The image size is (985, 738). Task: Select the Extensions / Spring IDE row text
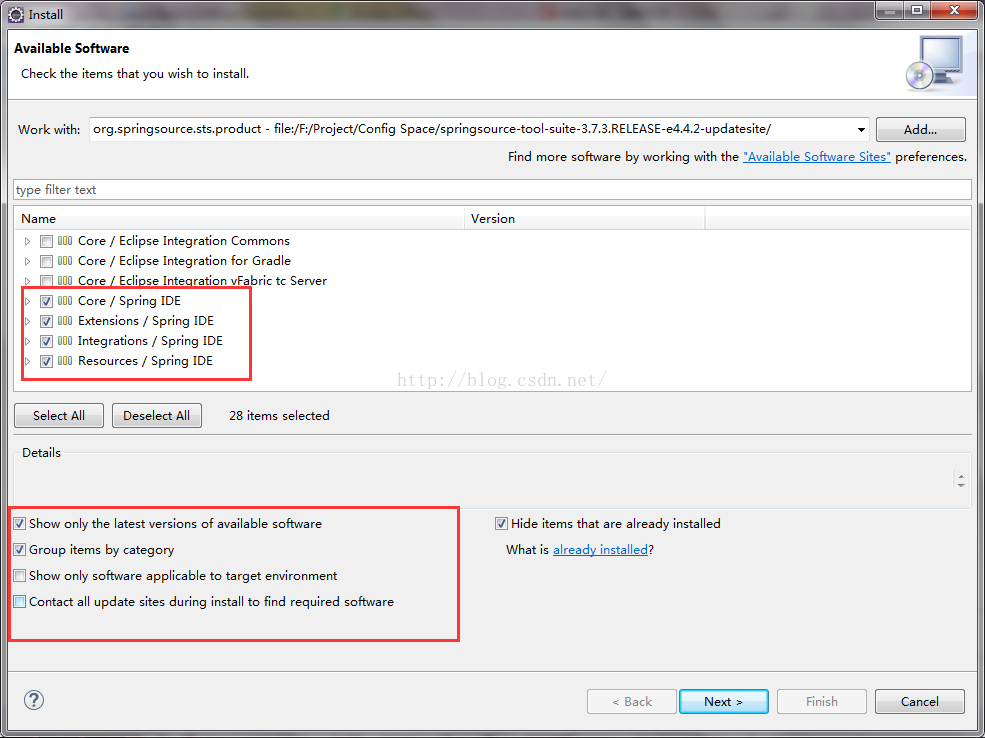tap(146, 321)
